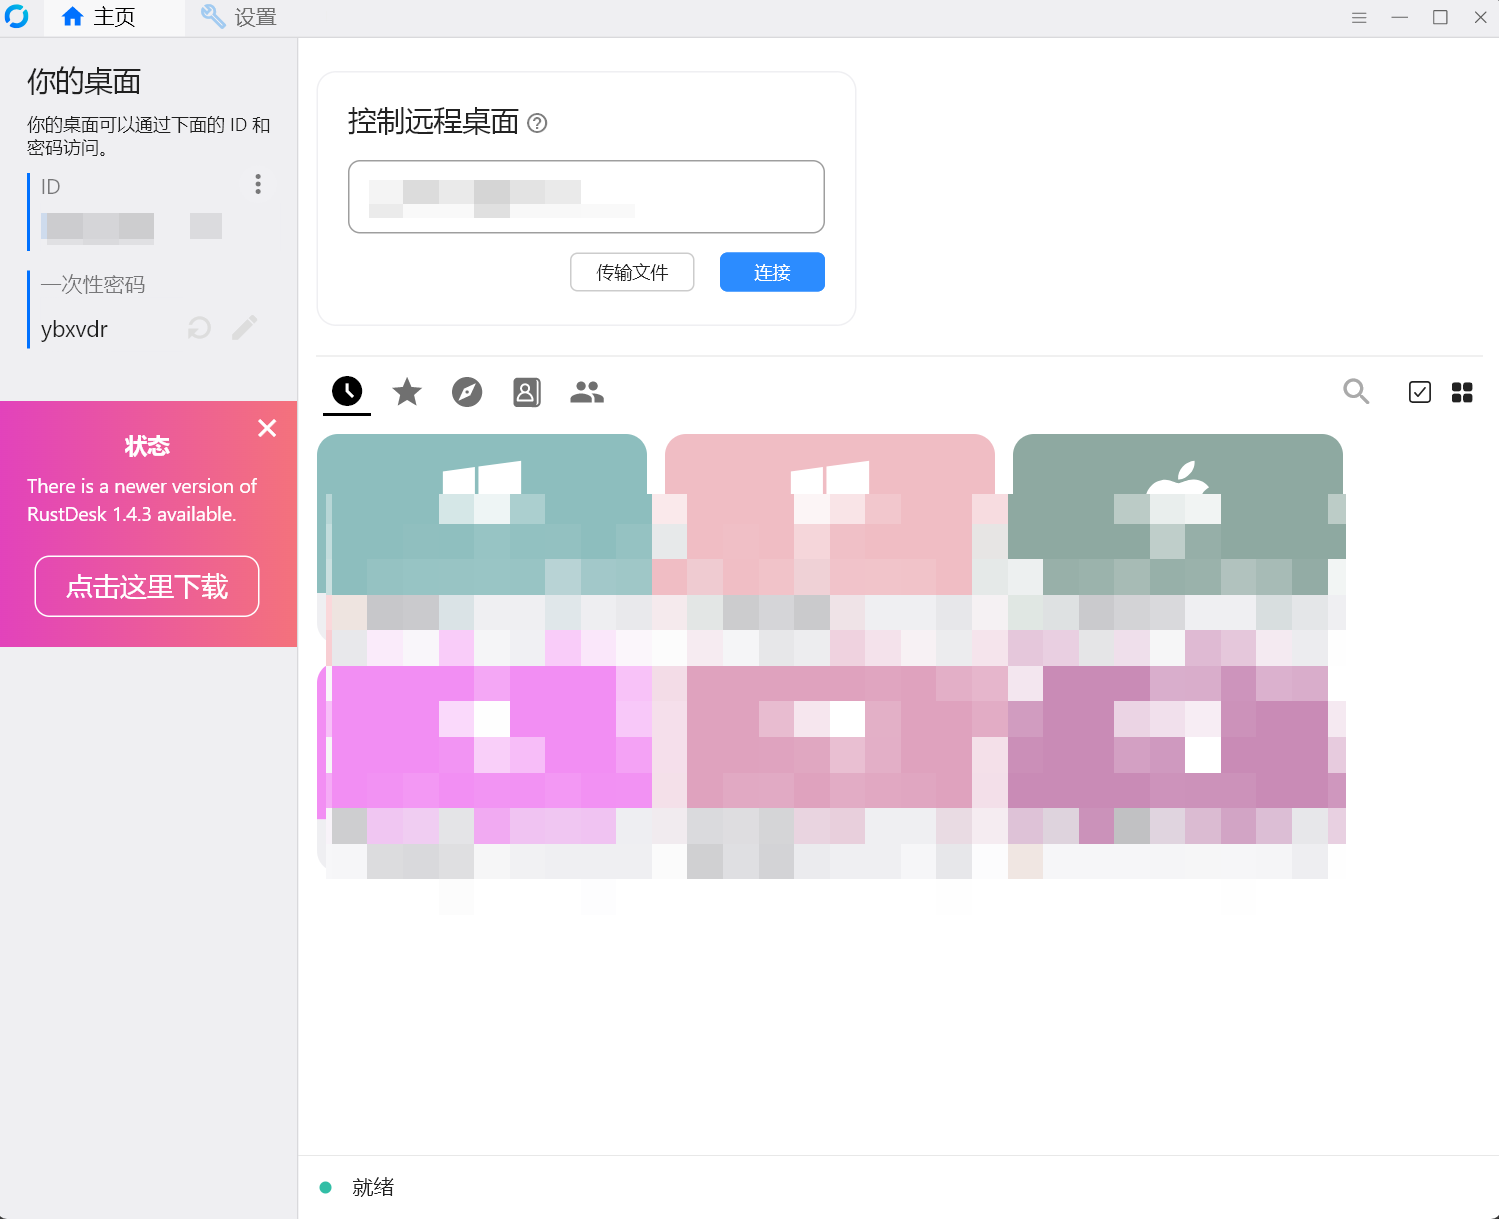Open the Discovered compass tab
This screenshot has height=1219, width=1499.
[x=467, y=392]
